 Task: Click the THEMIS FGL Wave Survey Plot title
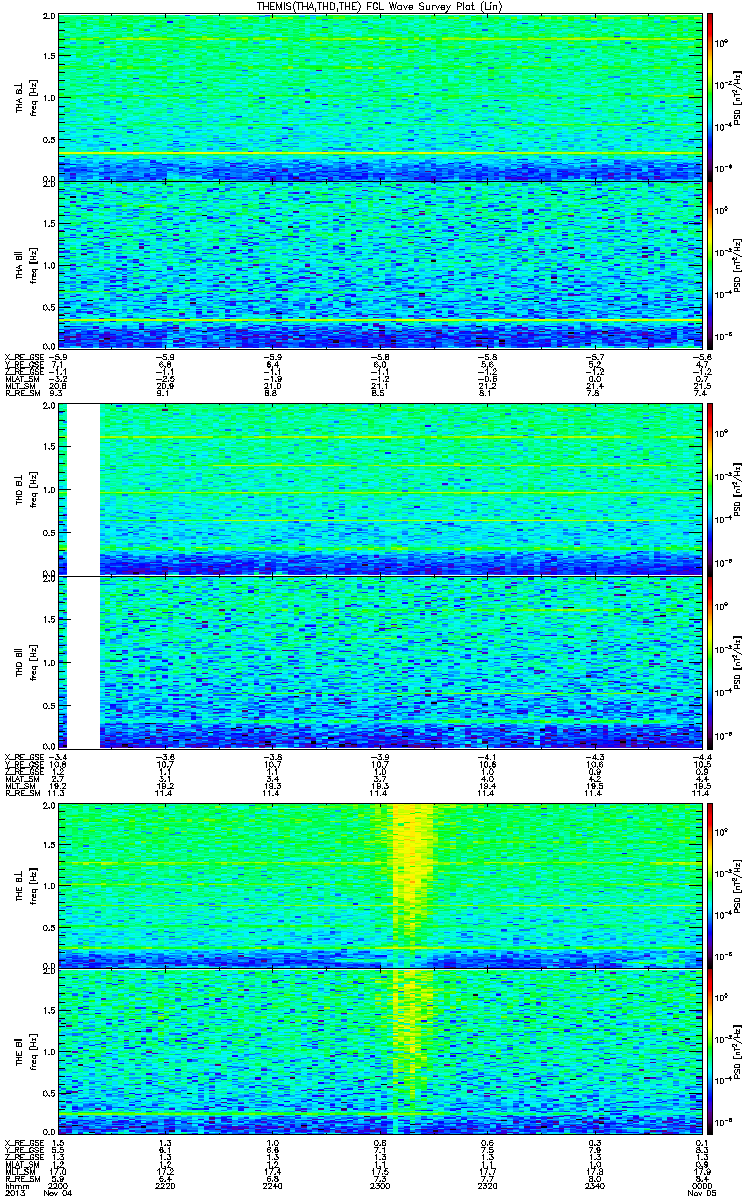tap(379, 7)
